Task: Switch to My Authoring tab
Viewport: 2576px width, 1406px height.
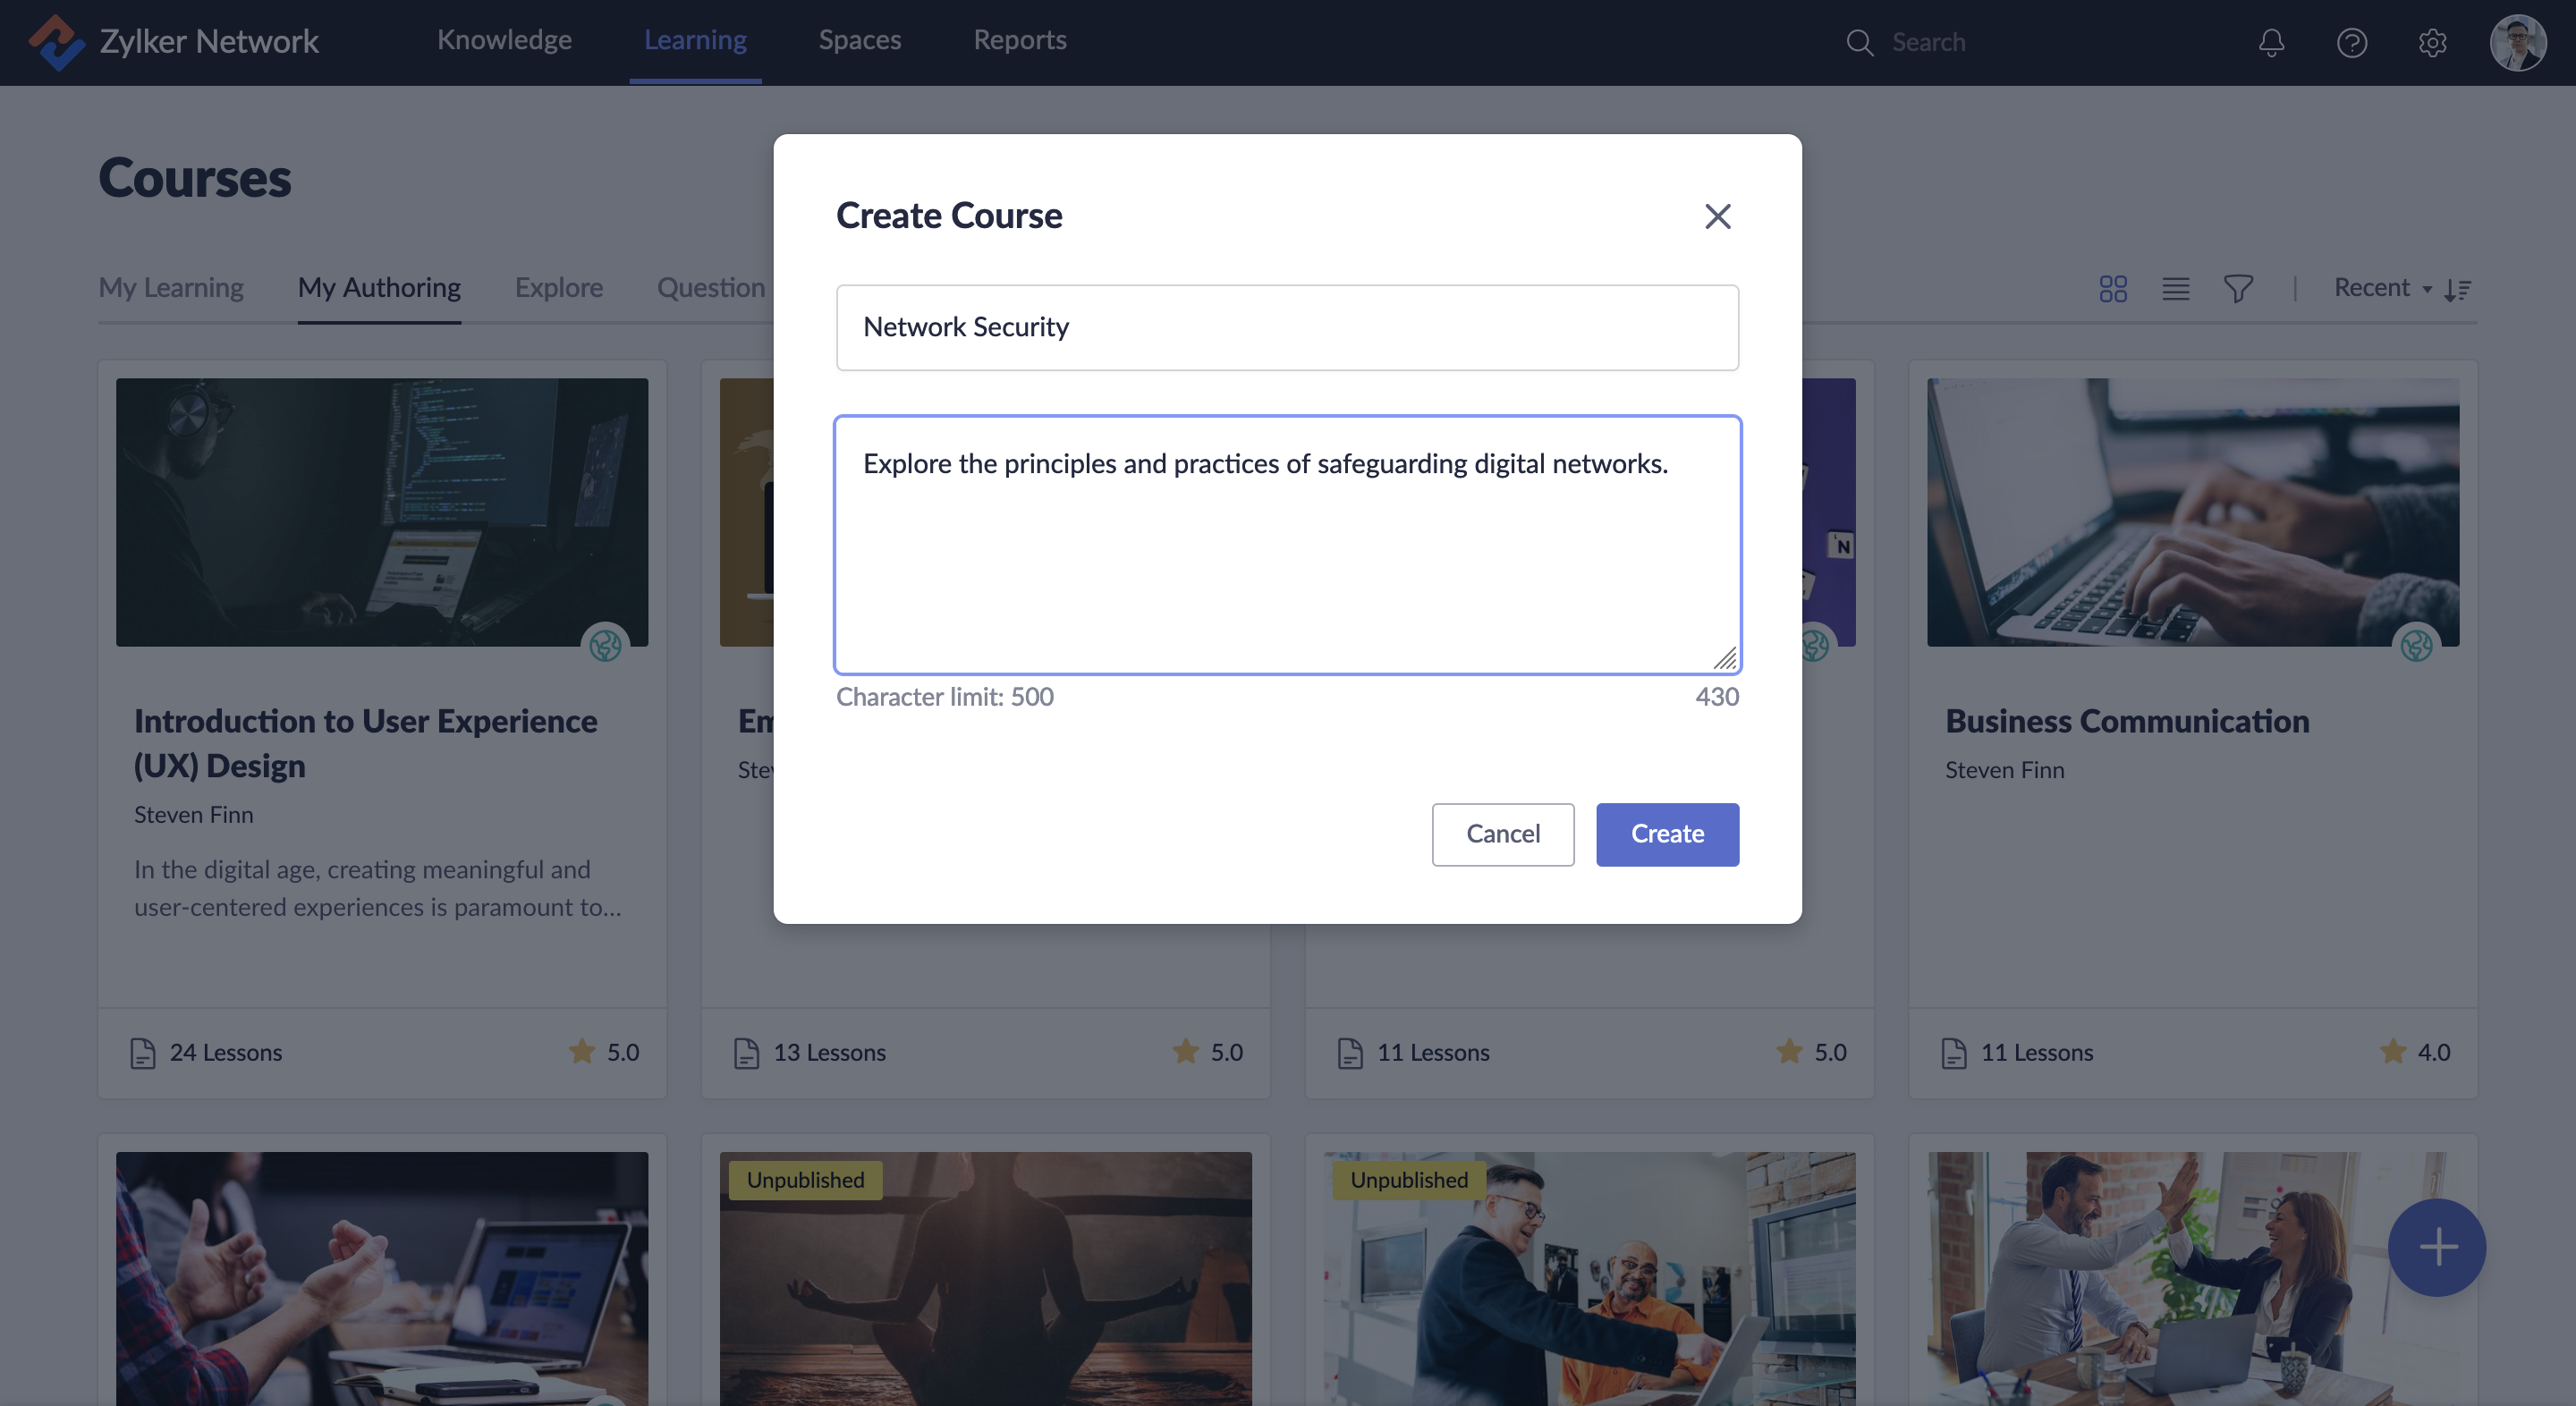Action: [x=379, y=288]
